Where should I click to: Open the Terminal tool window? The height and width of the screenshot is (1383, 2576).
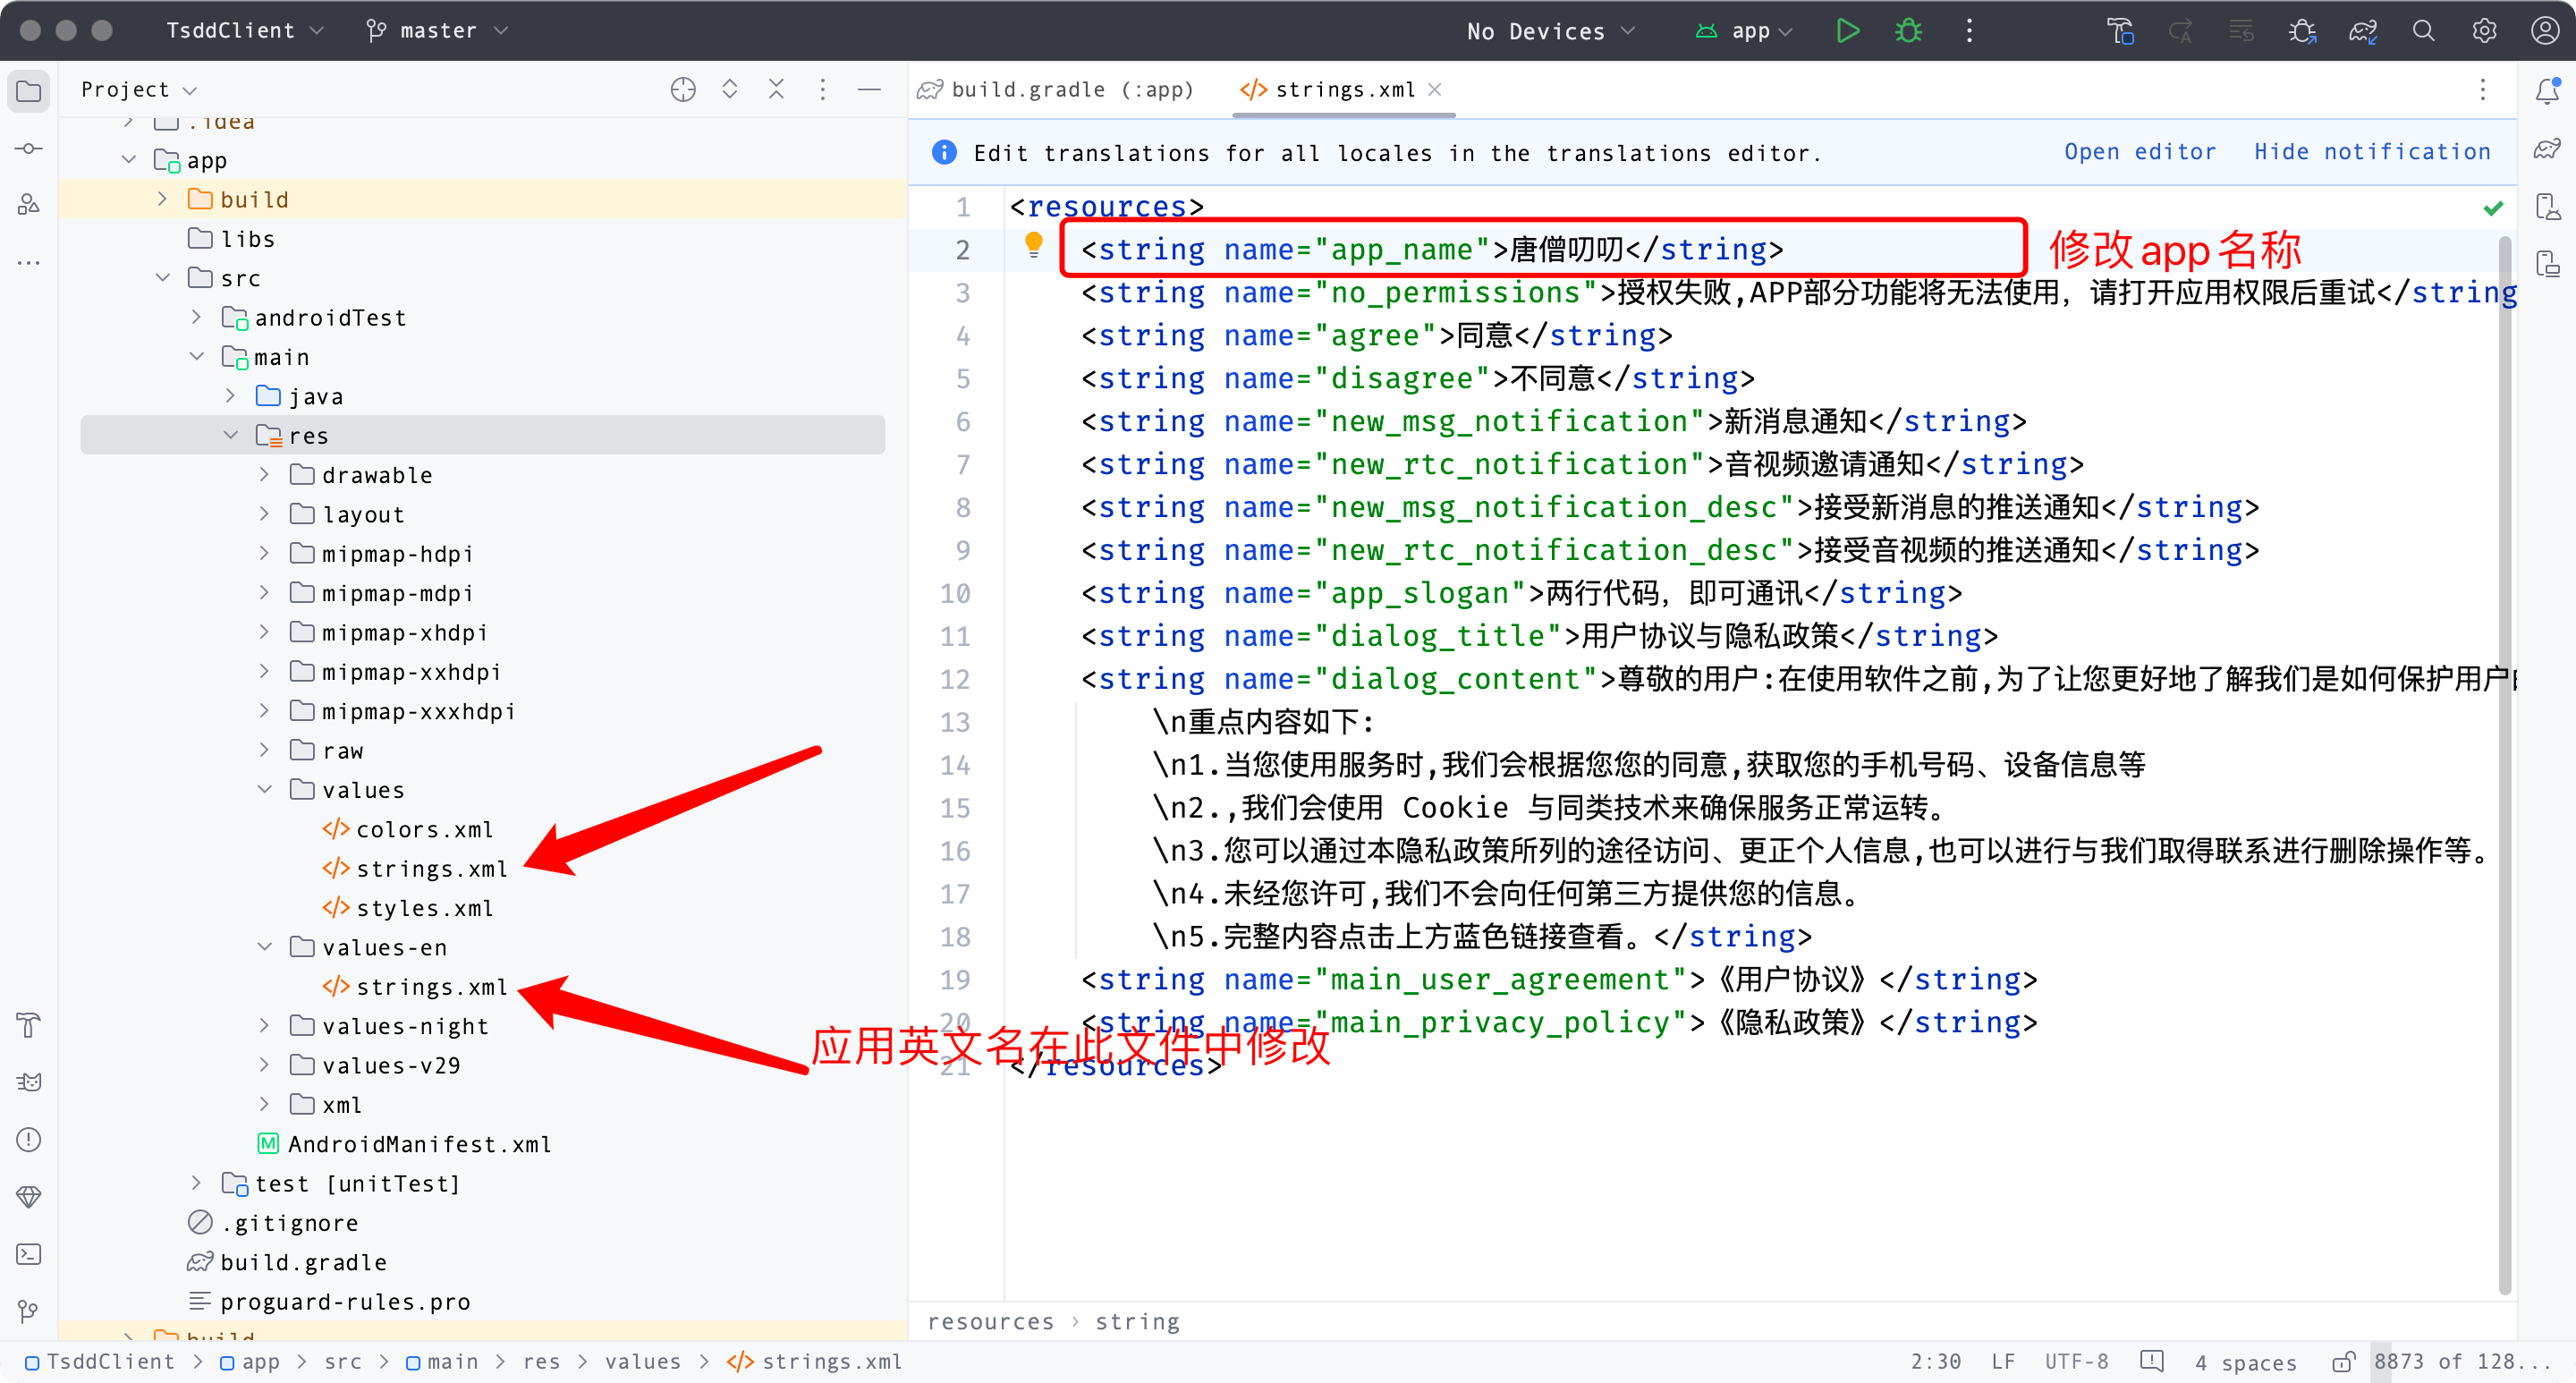29,1254
